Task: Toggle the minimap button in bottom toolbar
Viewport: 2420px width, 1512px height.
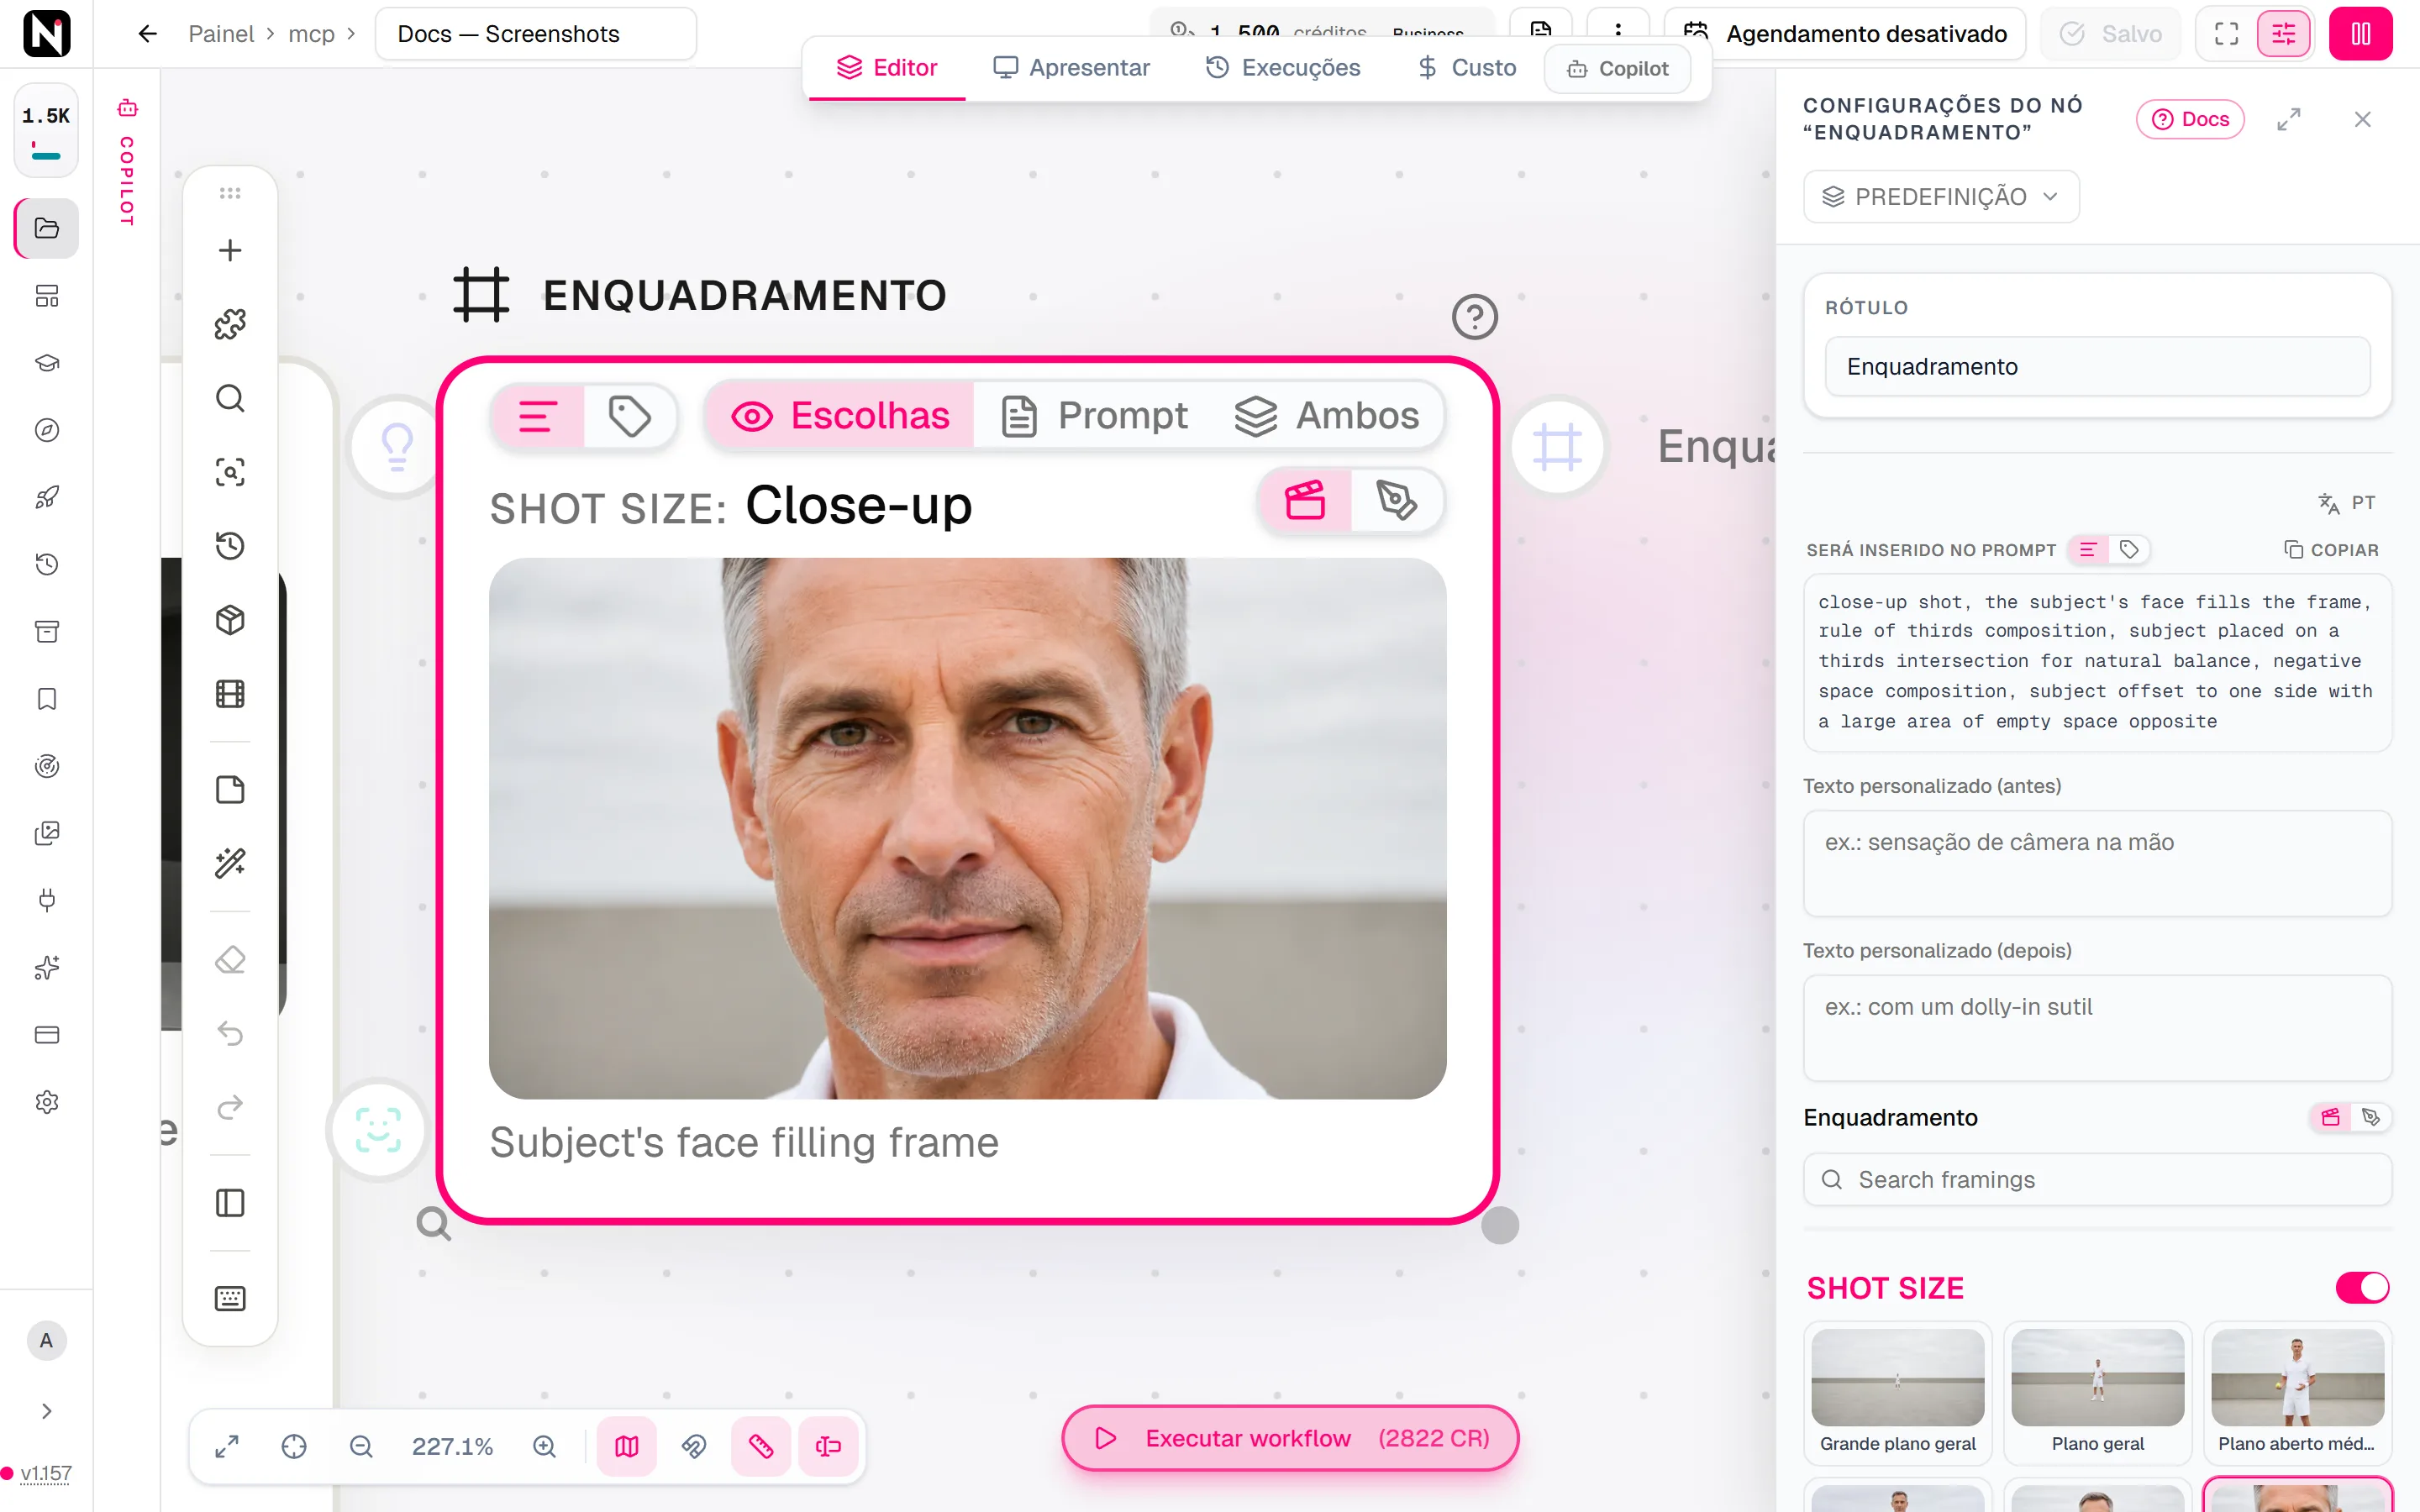Action: click(x=627, y=1446)
